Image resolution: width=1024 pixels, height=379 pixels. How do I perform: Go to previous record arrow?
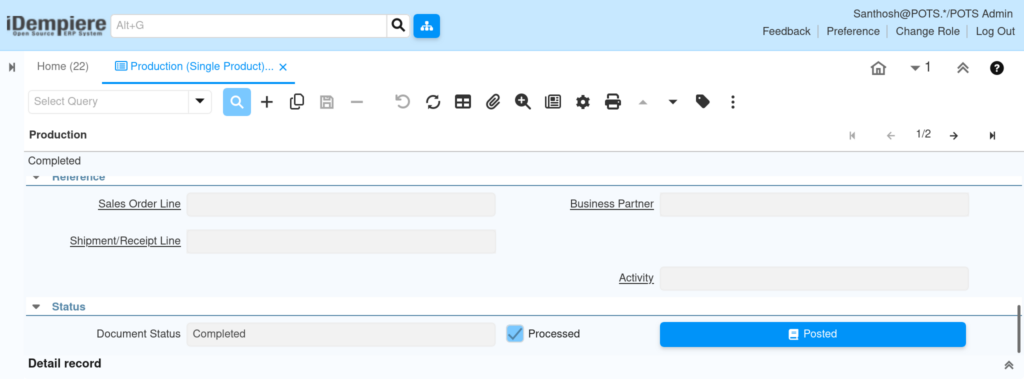click(x=891, y=135)
